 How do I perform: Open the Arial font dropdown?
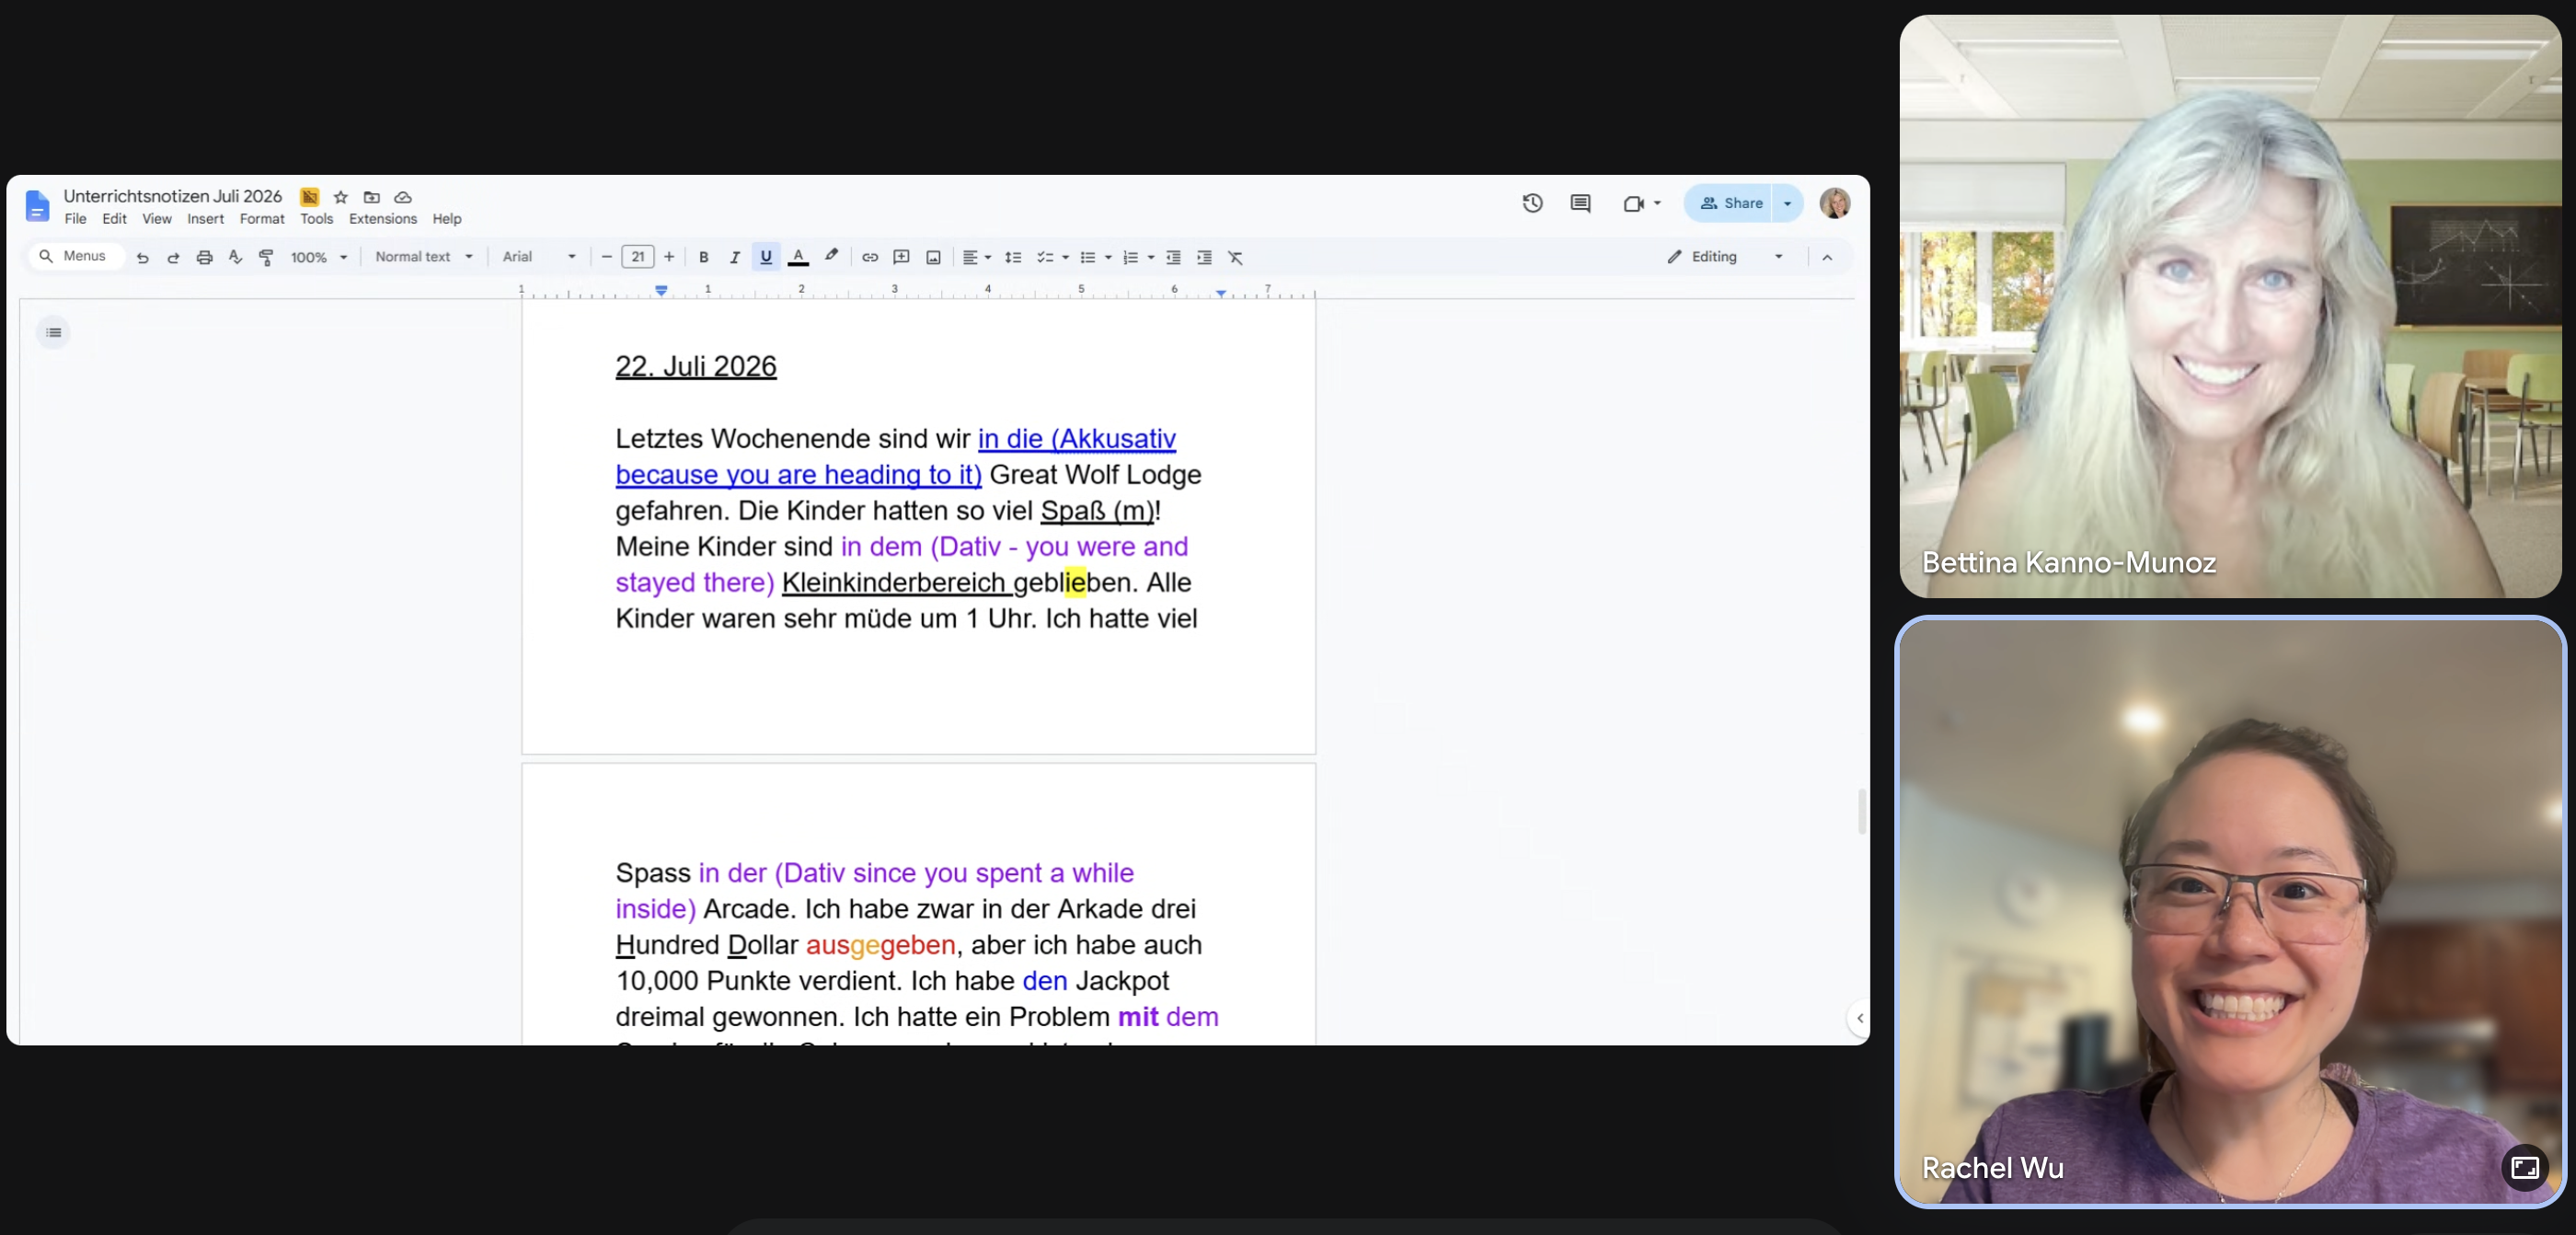[x=540, y=257]
